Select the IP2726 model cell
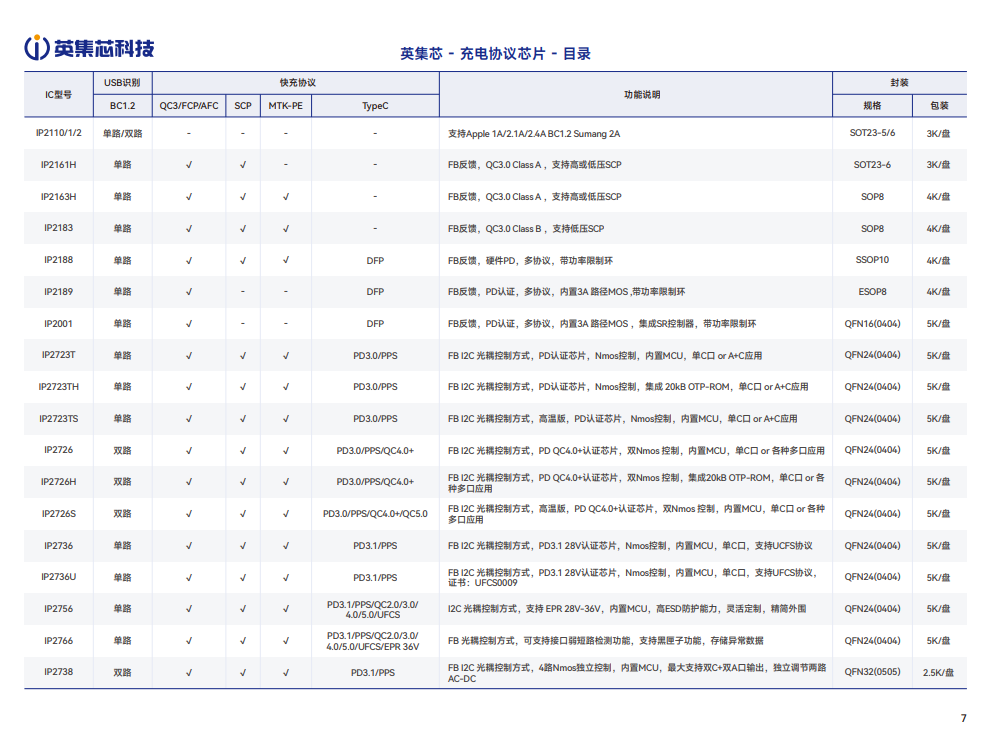Screen dimensions: 1002x739 pyautogui.click(x=58, y=450)
